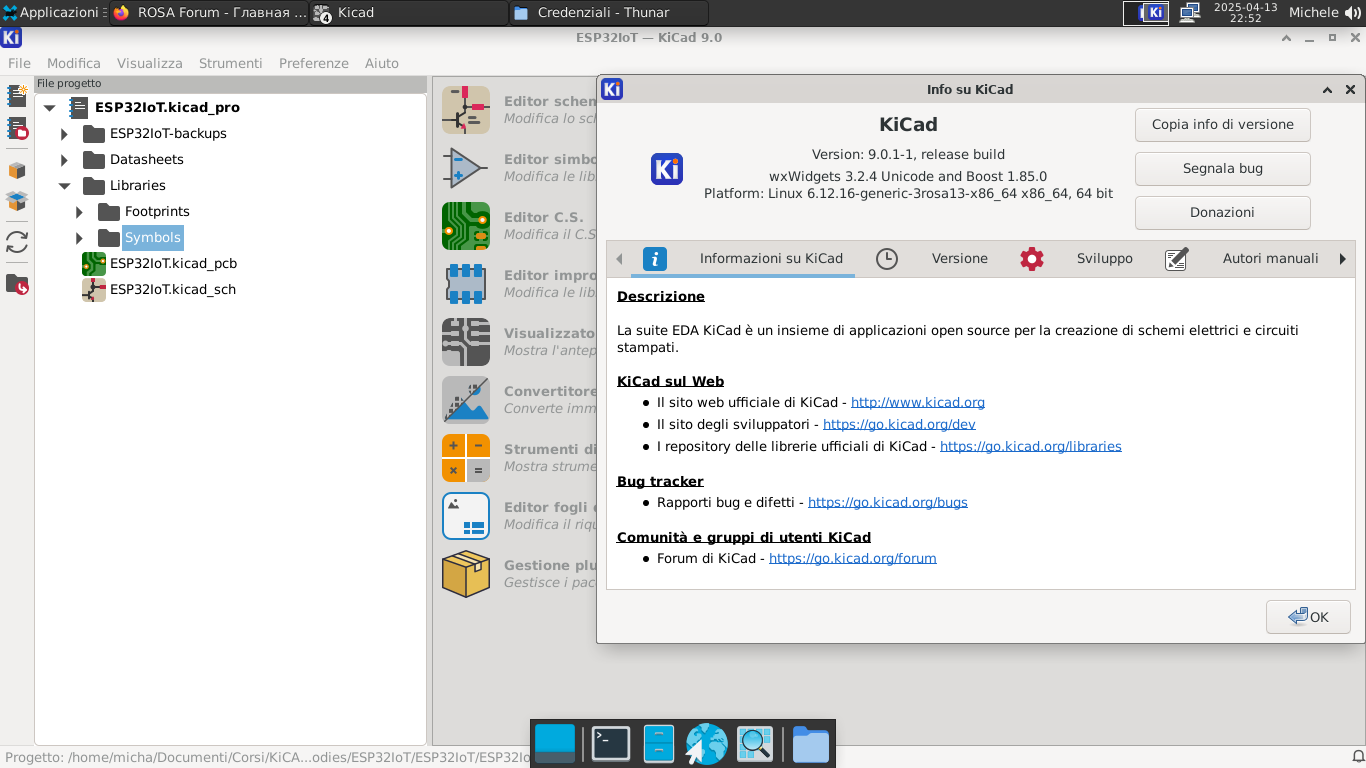Viewport: 1366px width, 768px height.
Task: Select ESP32IoT.kicad_sch in project tree
Action: pos(173,290)
